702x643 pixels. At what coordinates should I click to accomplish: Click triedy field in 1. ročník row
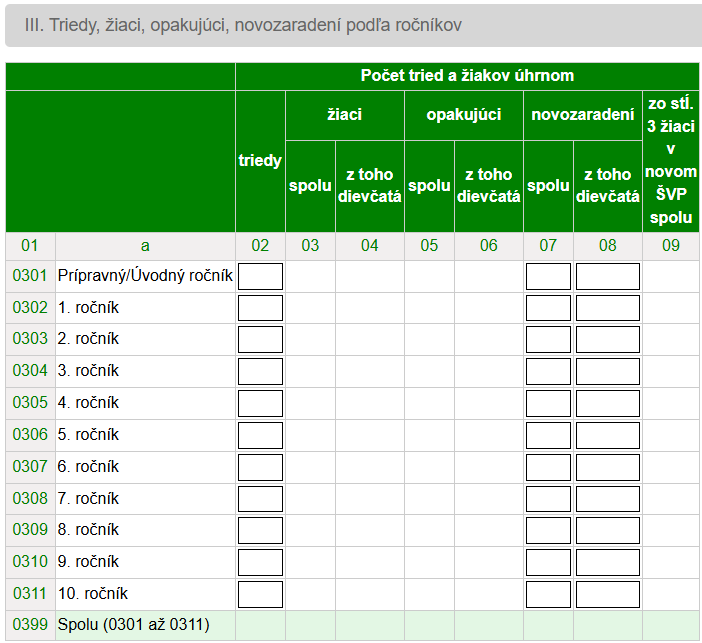260,308
